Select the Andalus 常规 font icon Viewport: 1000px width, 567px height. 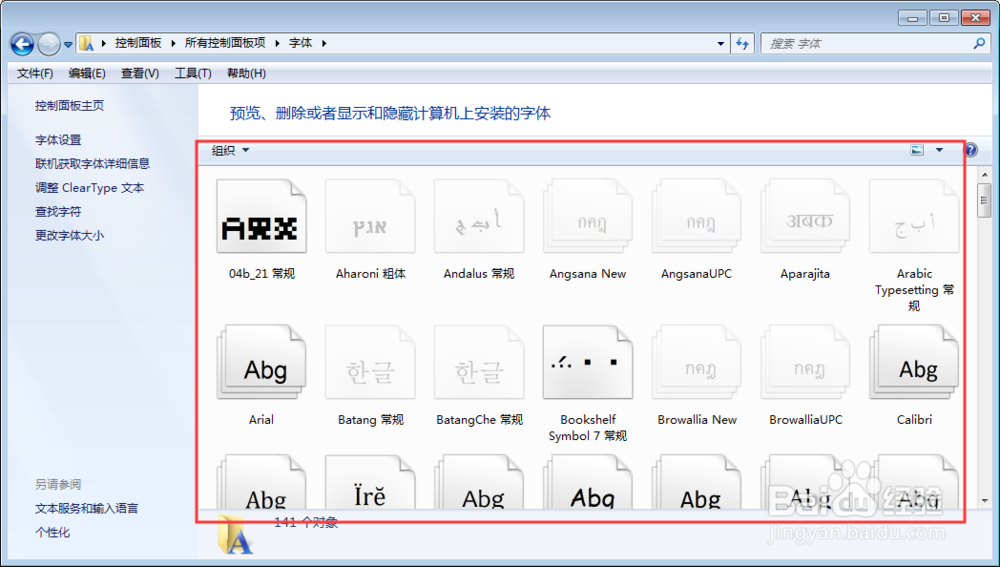pos(479,216)
